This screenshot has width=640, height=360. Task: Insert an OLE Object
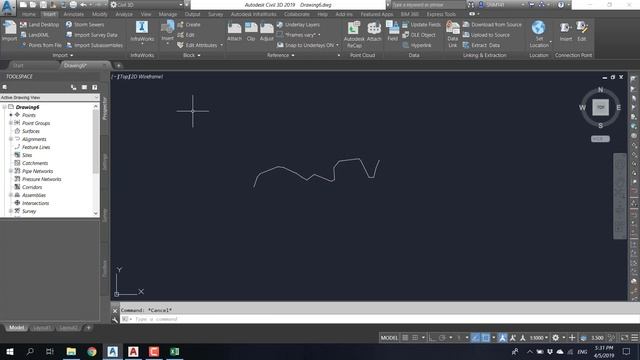point(419,35)
